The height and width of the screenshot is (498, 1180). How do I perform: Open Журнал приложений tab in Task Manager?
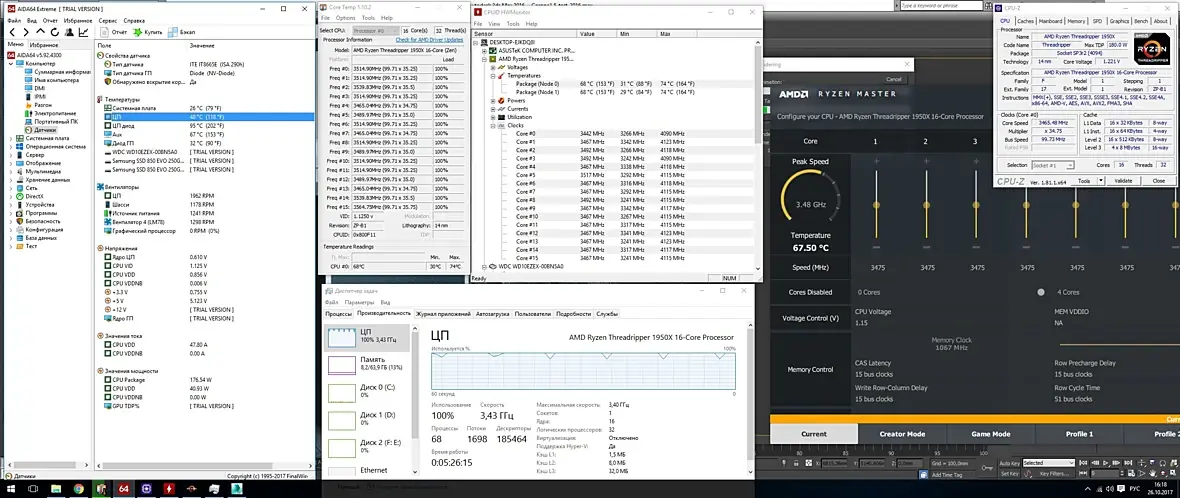tap(443, 314)
